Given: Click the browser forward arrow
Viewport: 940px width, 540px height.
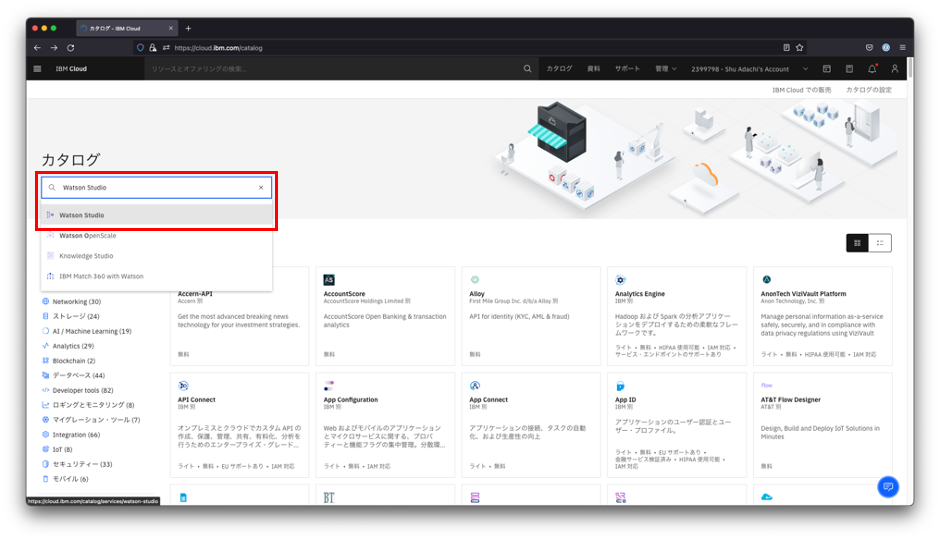Looking at the screenshot, I should tap(54, 48).
